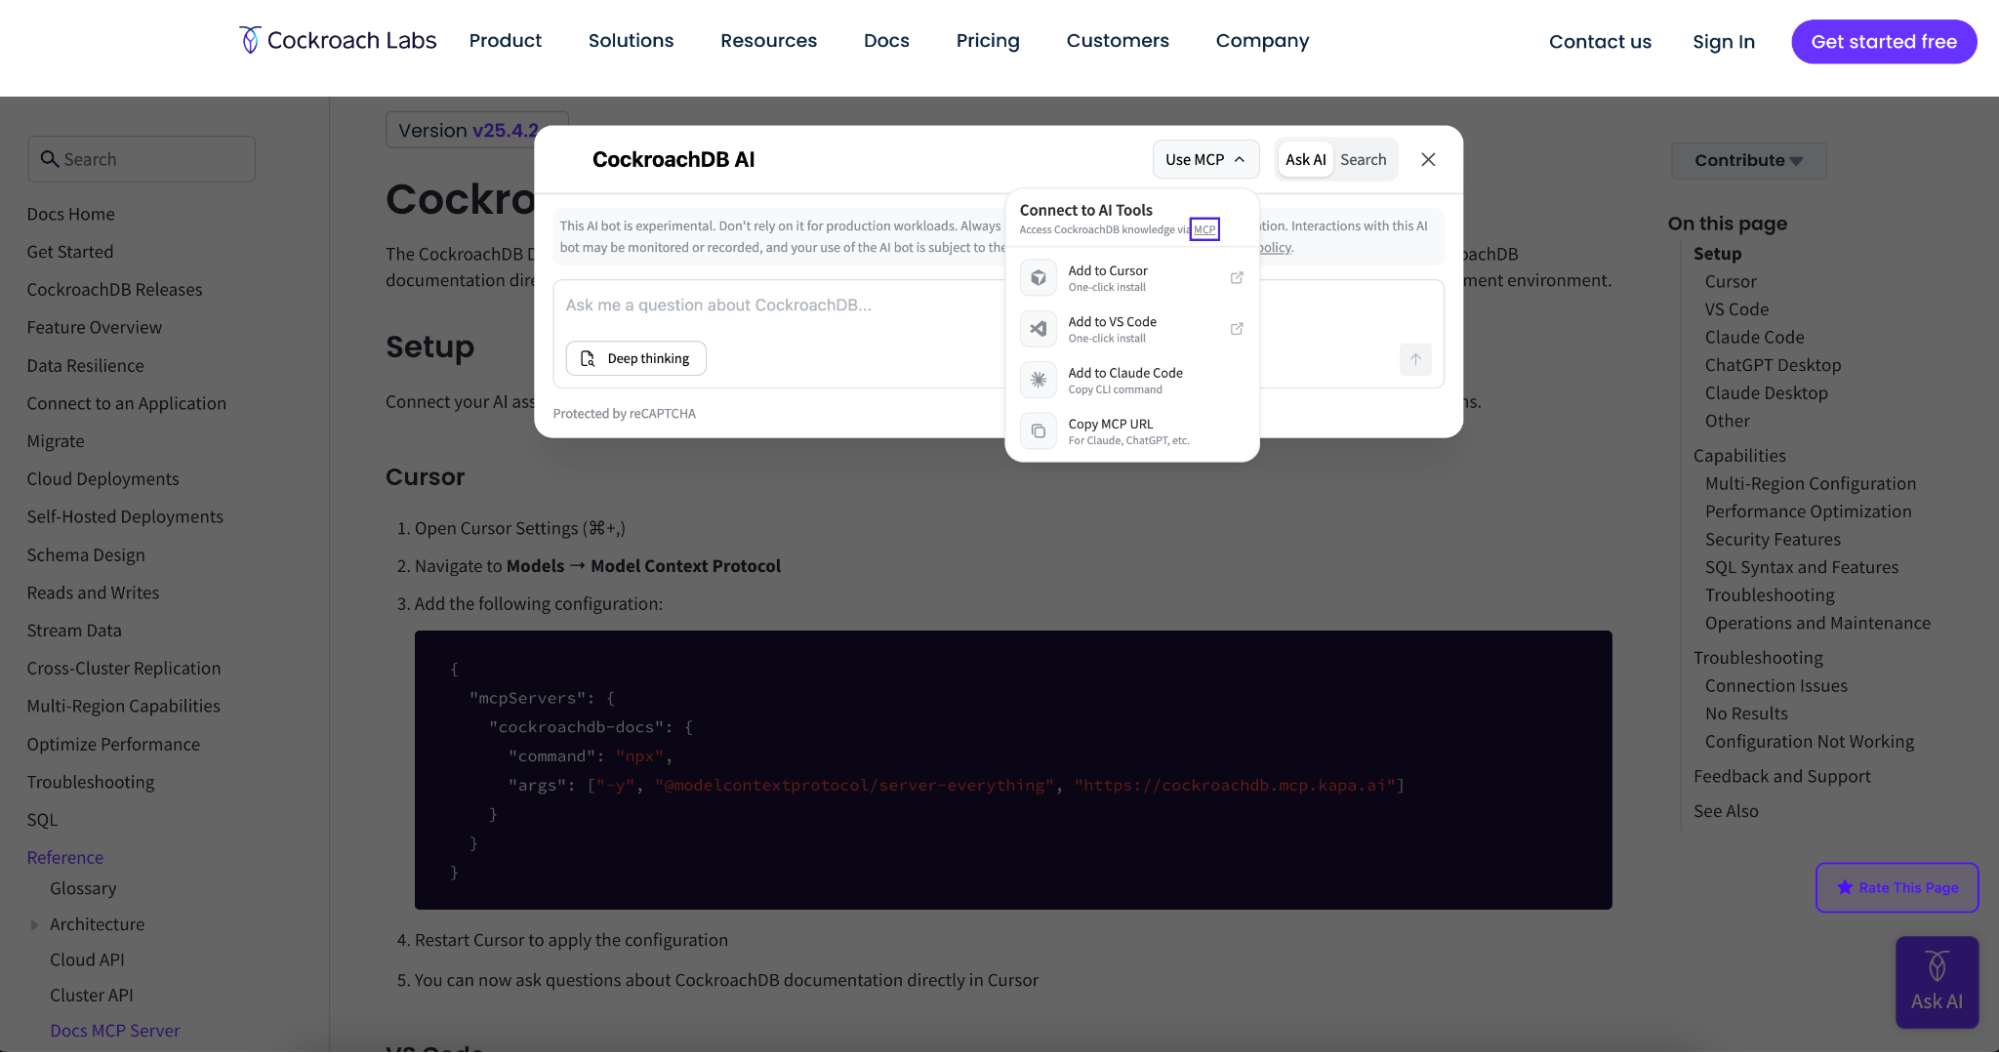Click the send arrow in the AI question box
Image resolution: width=1999 pixels, height=1053 pixels.
click(1415, 359)
